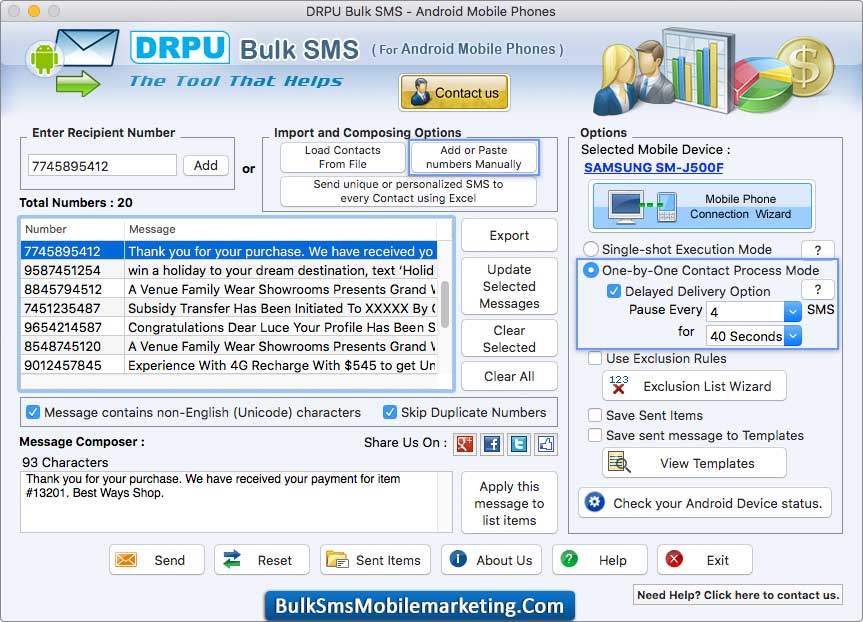
Task: Click Add or Paste numbers Manually
Action: 473,157
